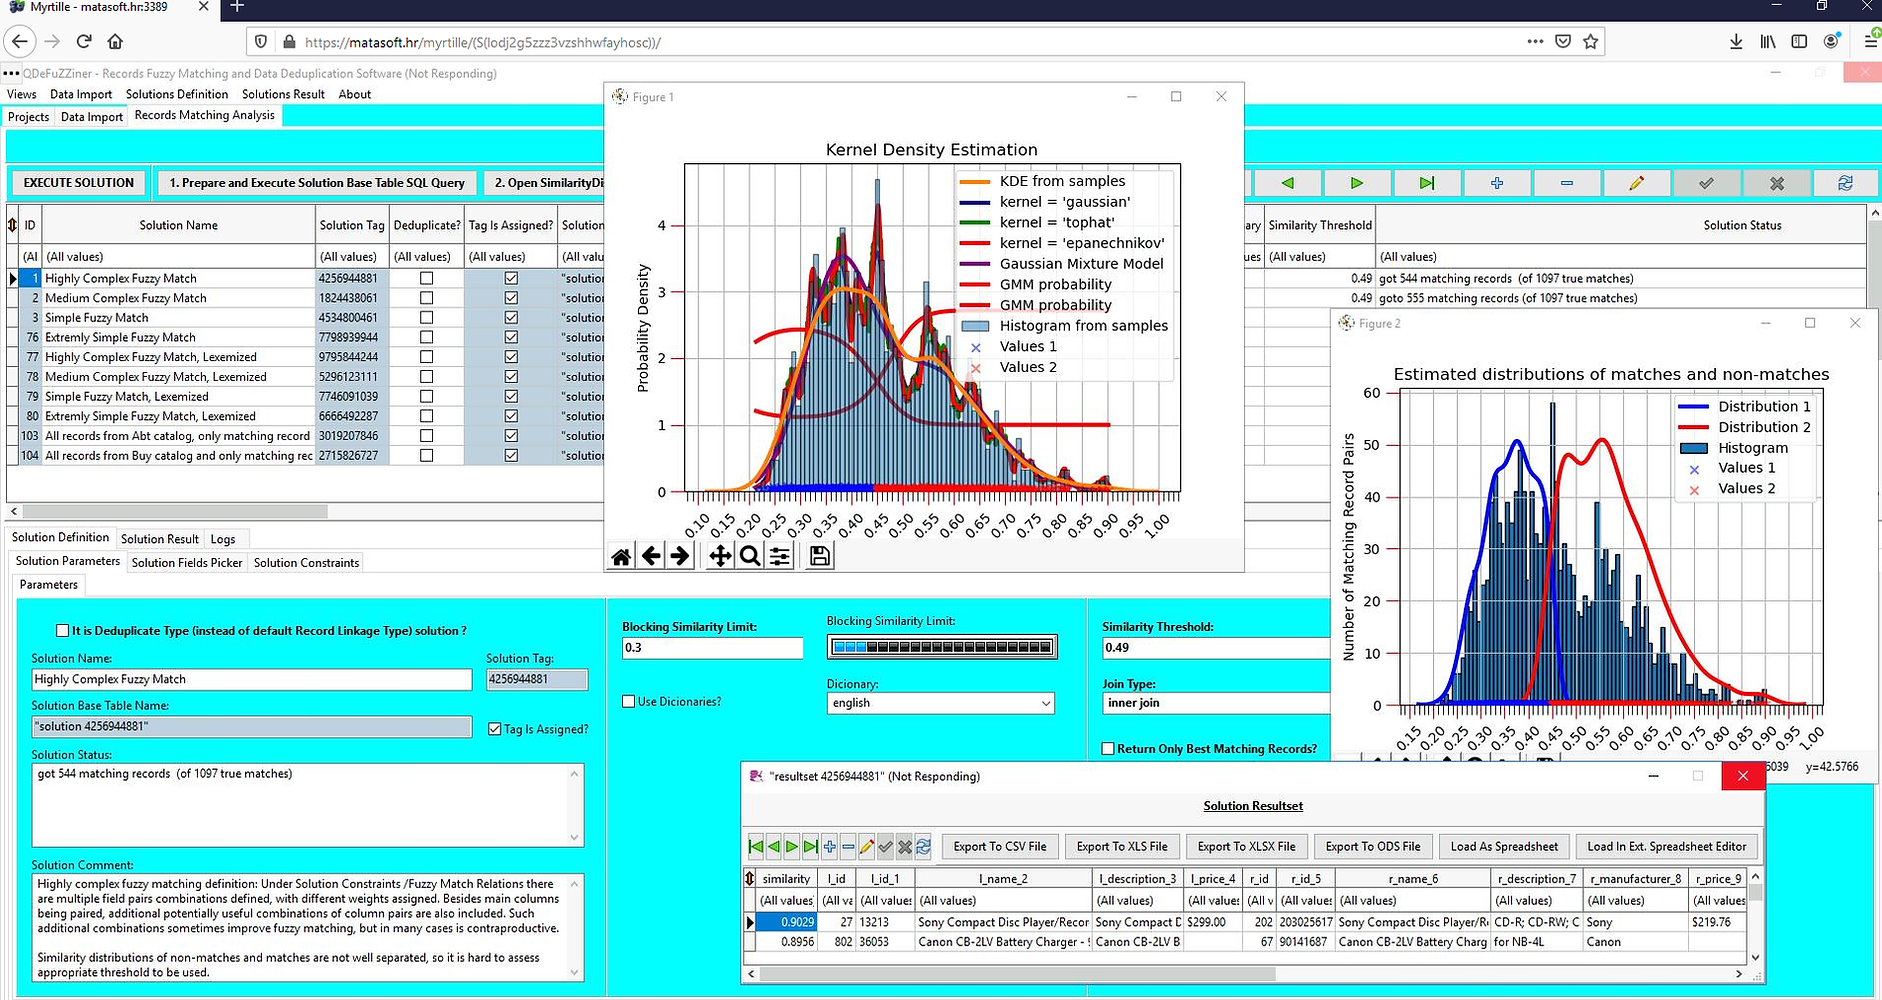Click the EXECUTE SOLUTION button
The width and height of the screenshot is (1882, 1000).
(78, 183)
